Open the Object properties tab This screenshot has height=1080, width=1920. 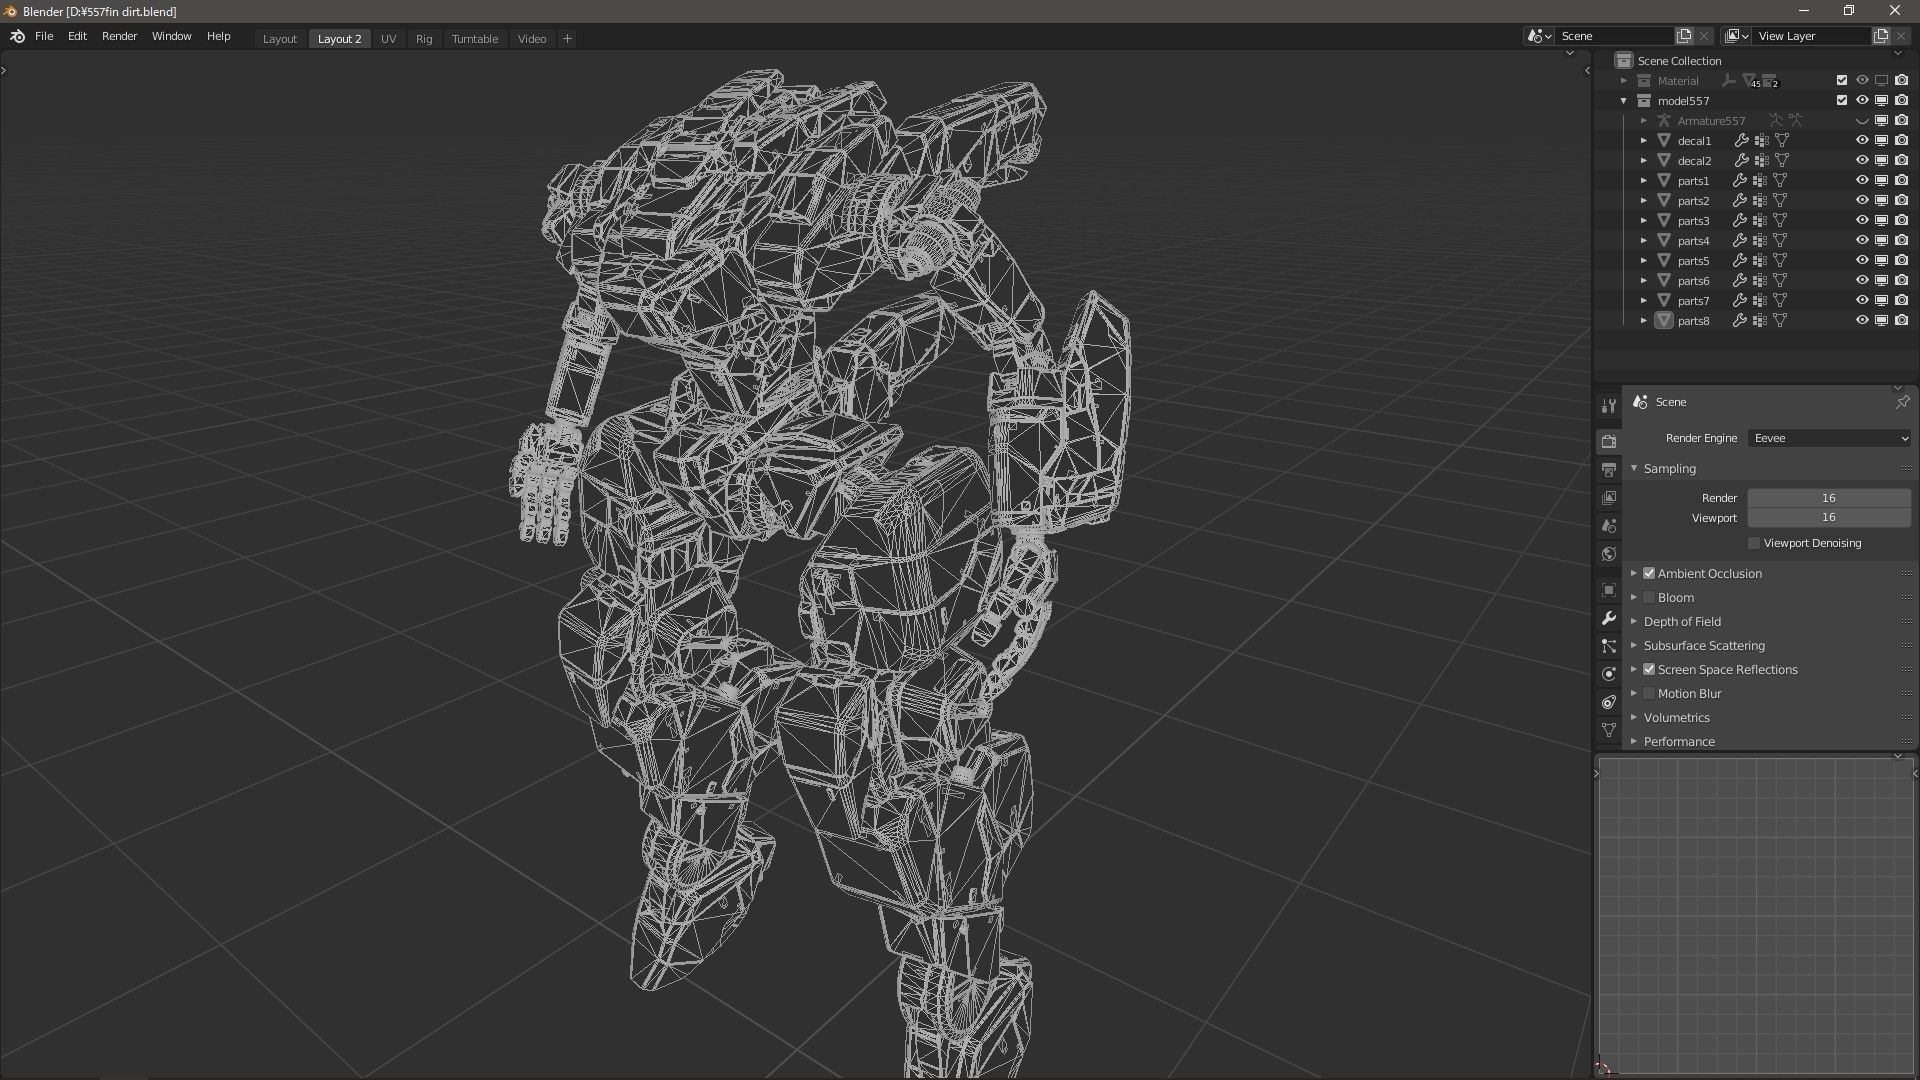tap(1608, 590)
